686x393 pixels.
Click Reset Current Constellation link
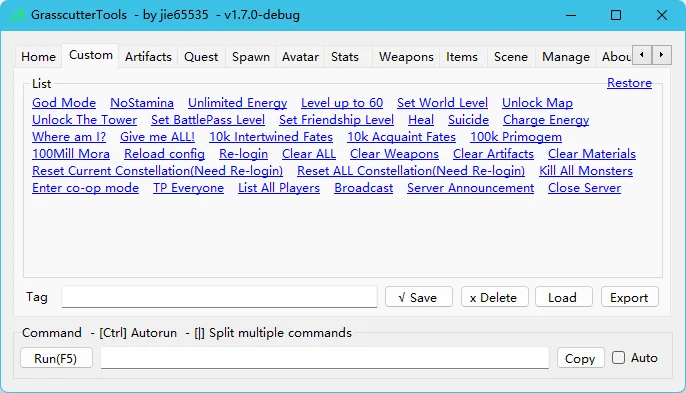[158, 171]
